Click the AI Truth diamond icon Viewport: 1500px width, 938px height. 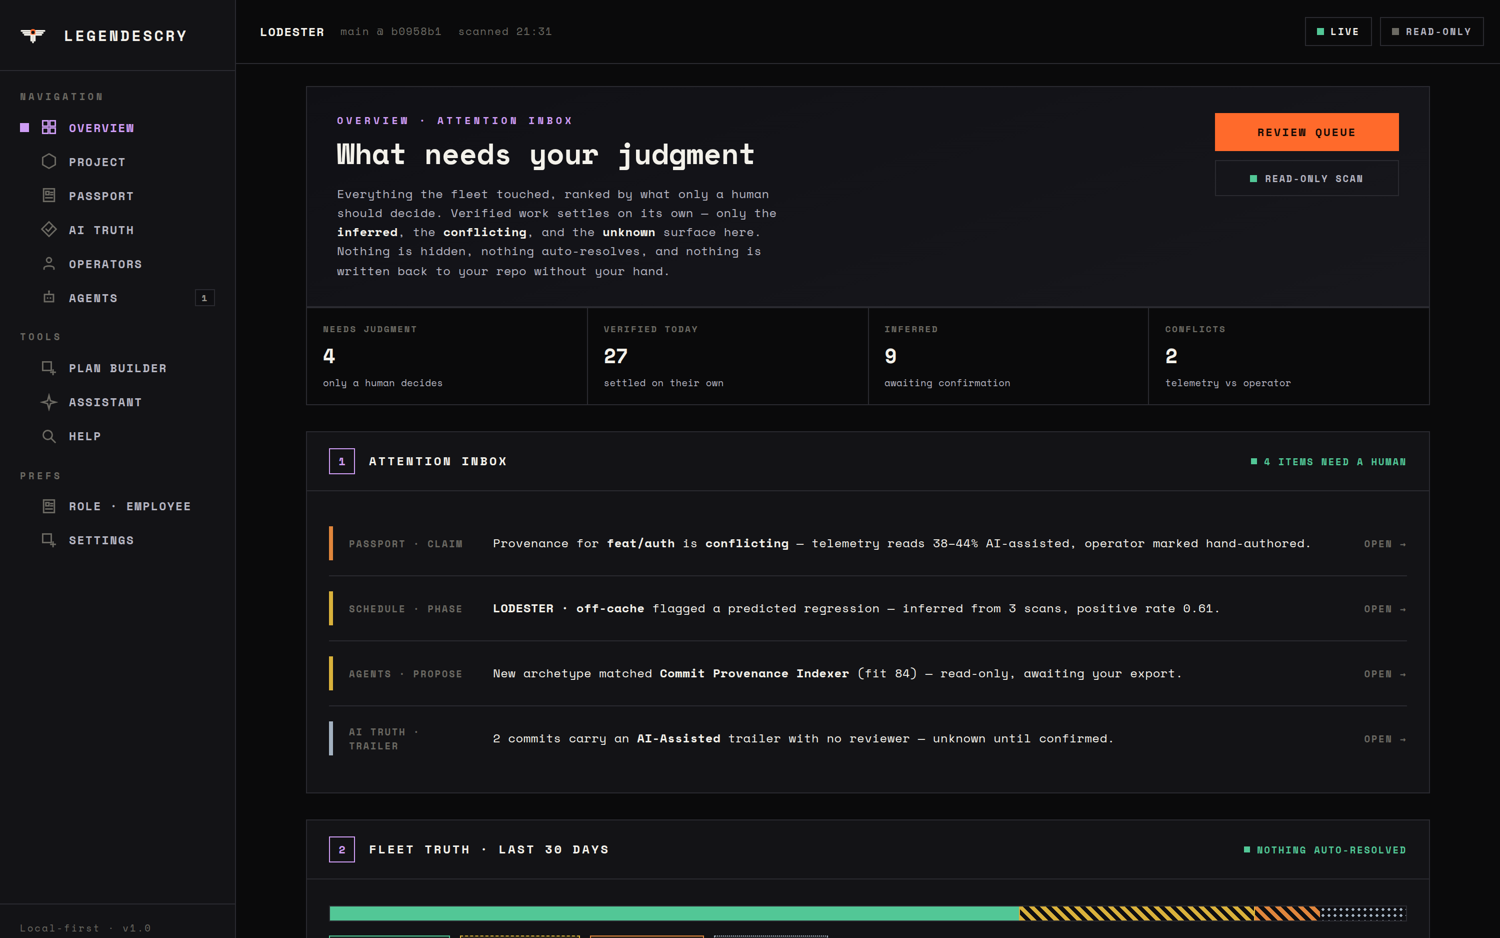coord(49,230)
